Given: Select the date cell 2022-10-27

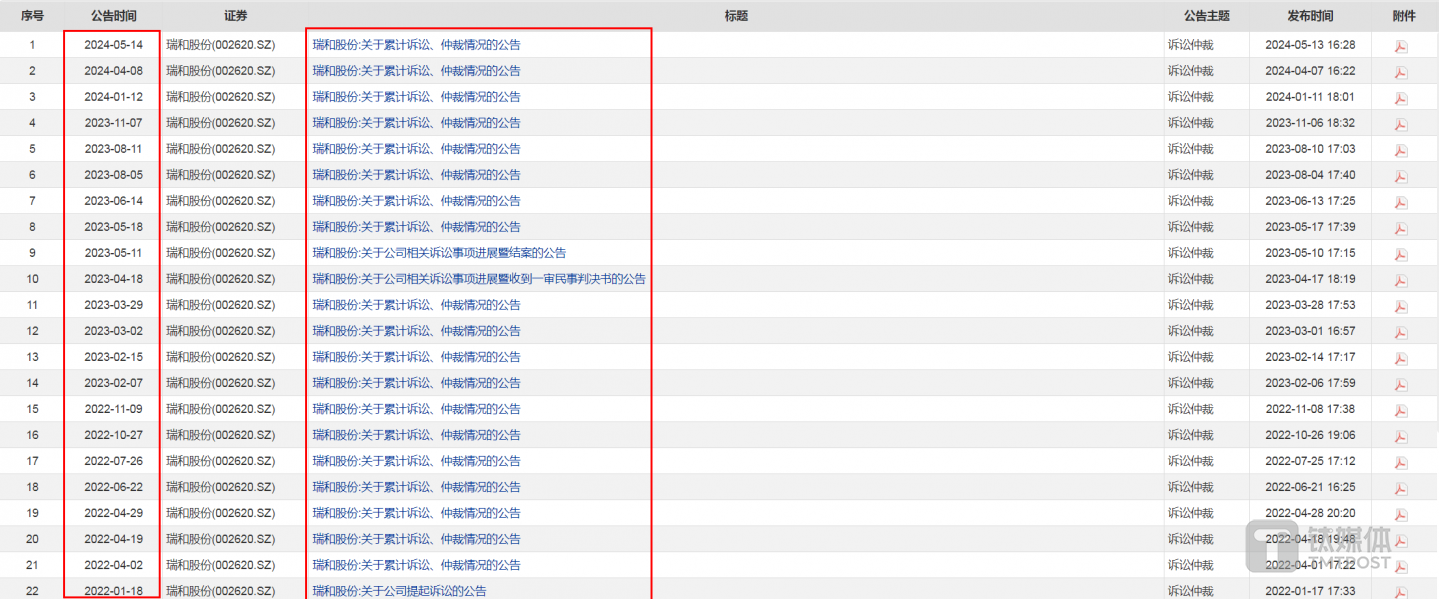Looking at the screenshot, I should 113,435.
